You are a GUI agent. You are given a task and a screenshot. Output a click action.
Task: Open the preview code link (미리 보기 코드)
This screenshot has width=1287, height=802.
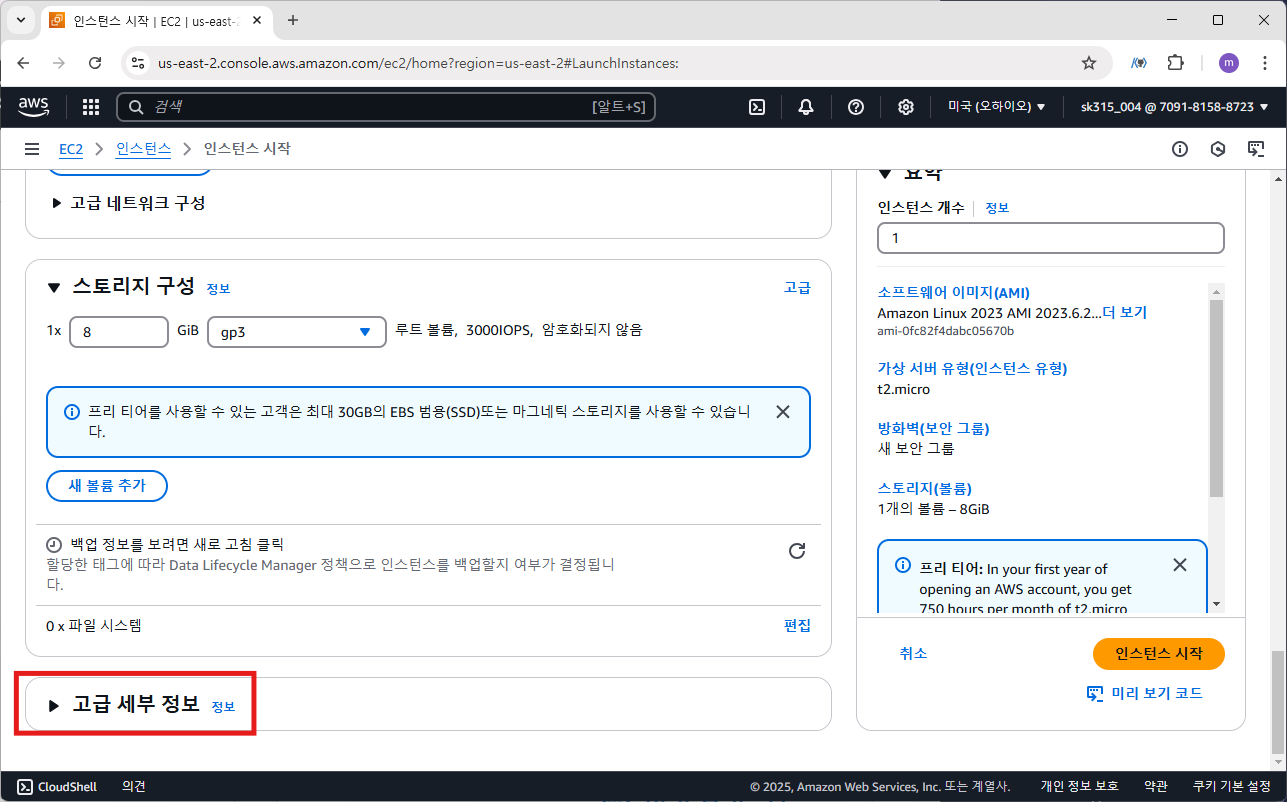coord(1144,693)
